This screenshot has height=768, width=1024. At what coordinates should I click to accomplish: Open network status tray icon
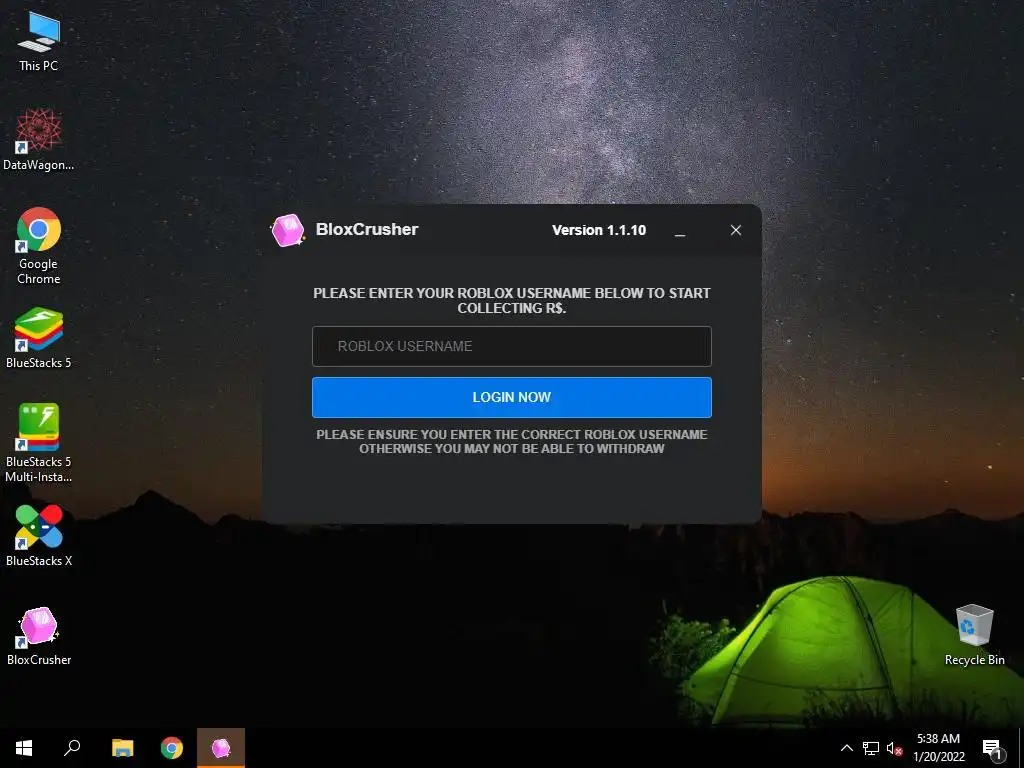(x=871, y=748)
